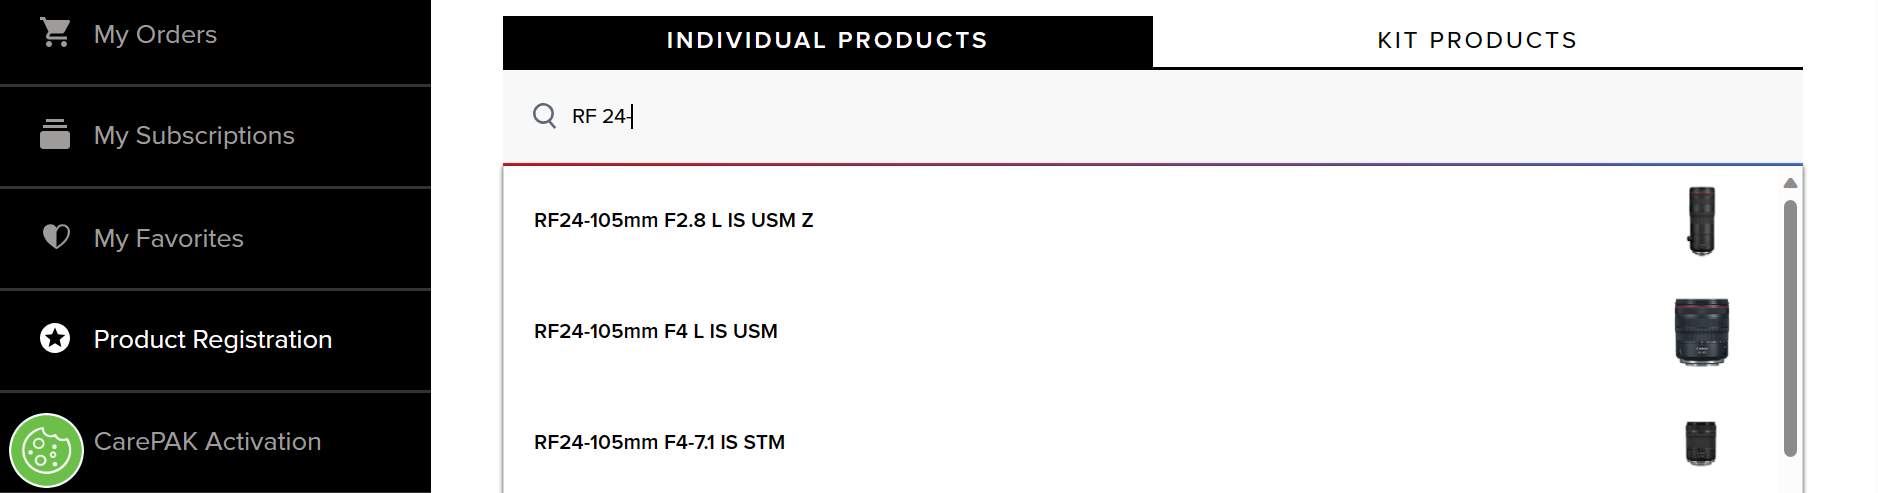The height and width of the screenshot is (493, 1878).
Task: Choose RF24-105mm F4 L IS USM suggestion
Action: pos(655,331)
